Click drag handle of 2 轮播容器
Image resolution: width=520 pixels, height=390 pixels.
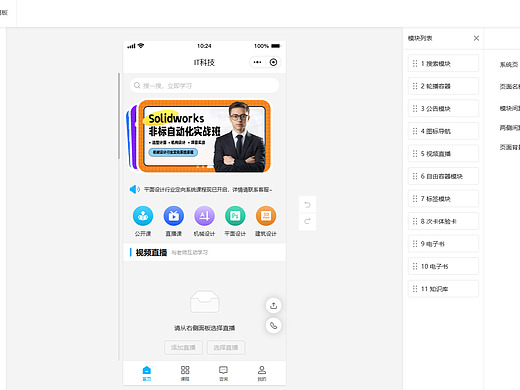(415, 86)
